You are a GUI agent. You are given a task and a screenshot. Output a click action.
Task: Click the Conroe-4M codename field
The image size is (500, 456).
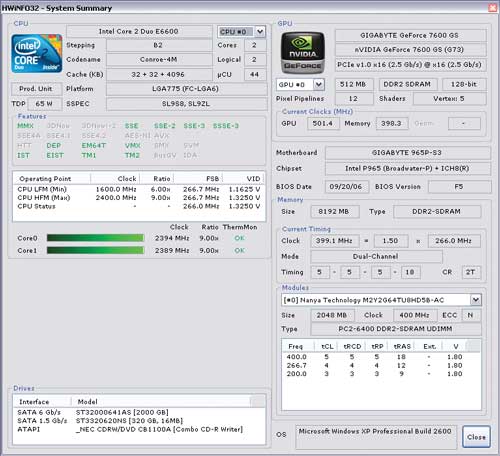159,59
